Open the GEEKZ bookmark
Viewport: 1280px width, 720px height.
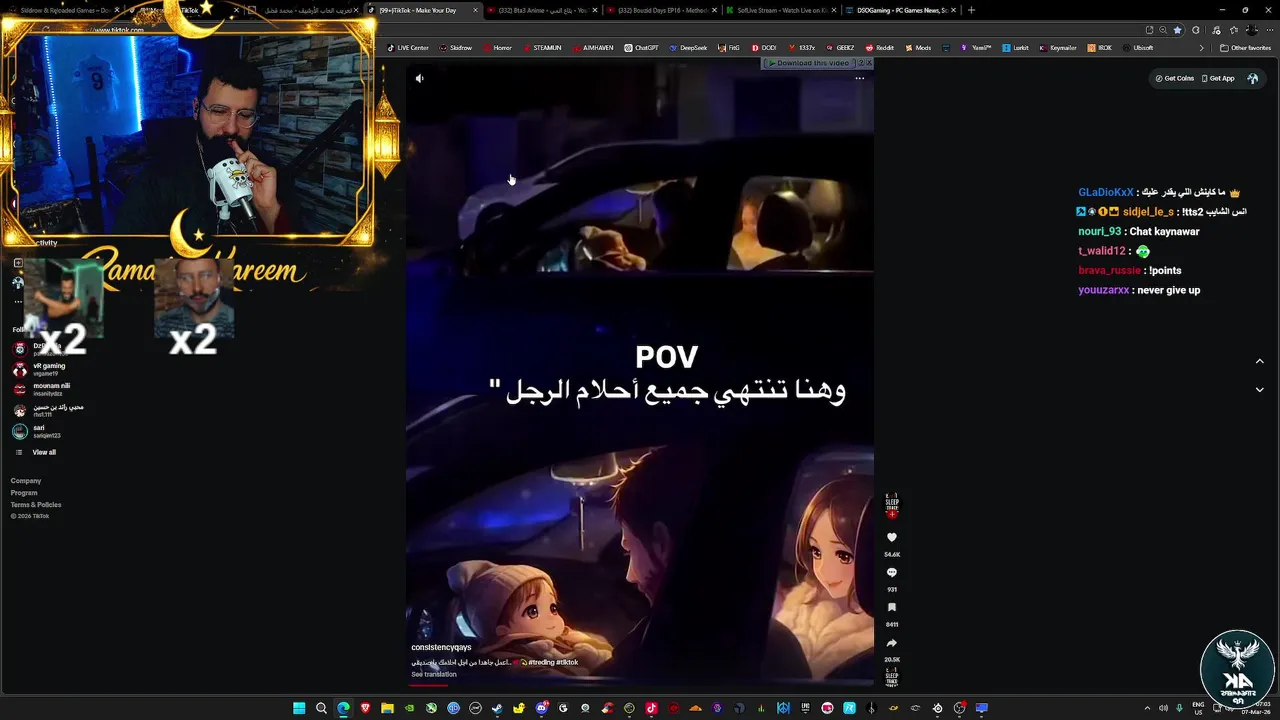coord(840,48)
